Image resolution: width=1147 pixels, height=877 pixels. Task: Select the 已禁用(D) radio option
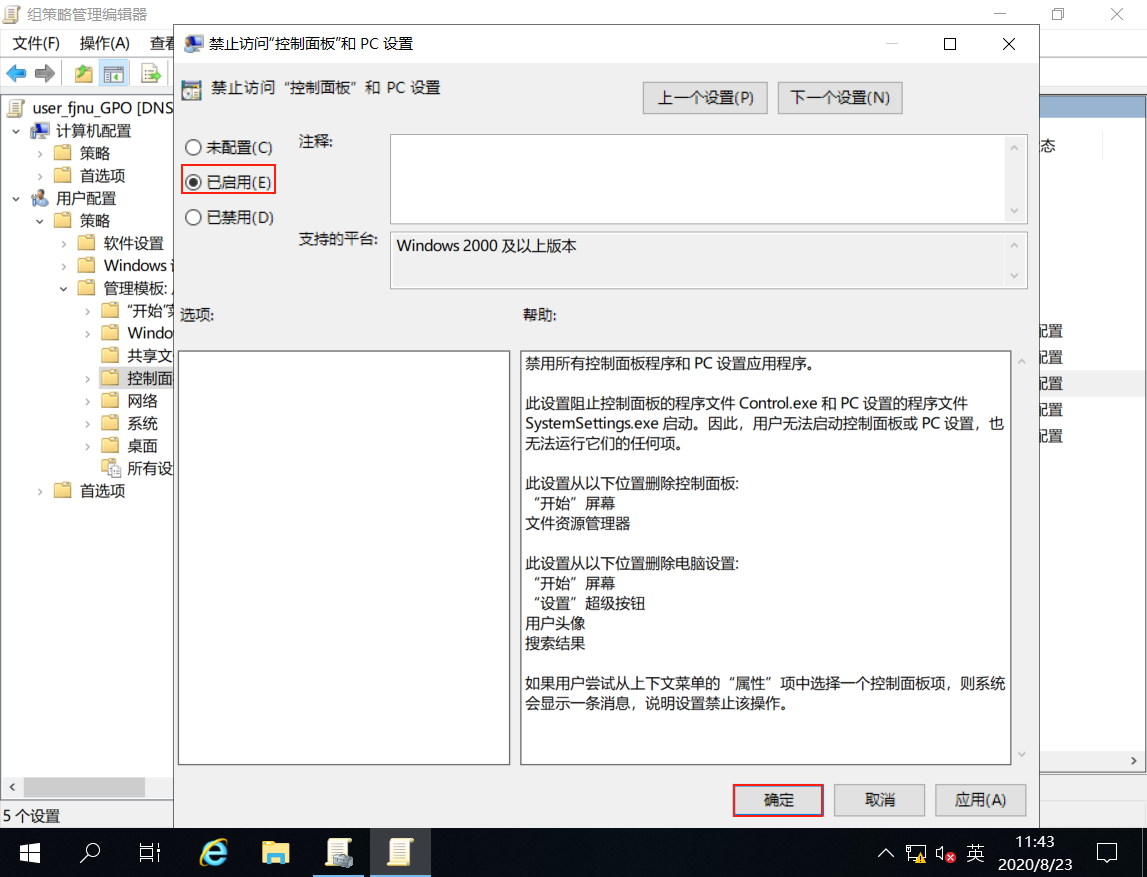point(229,217)
